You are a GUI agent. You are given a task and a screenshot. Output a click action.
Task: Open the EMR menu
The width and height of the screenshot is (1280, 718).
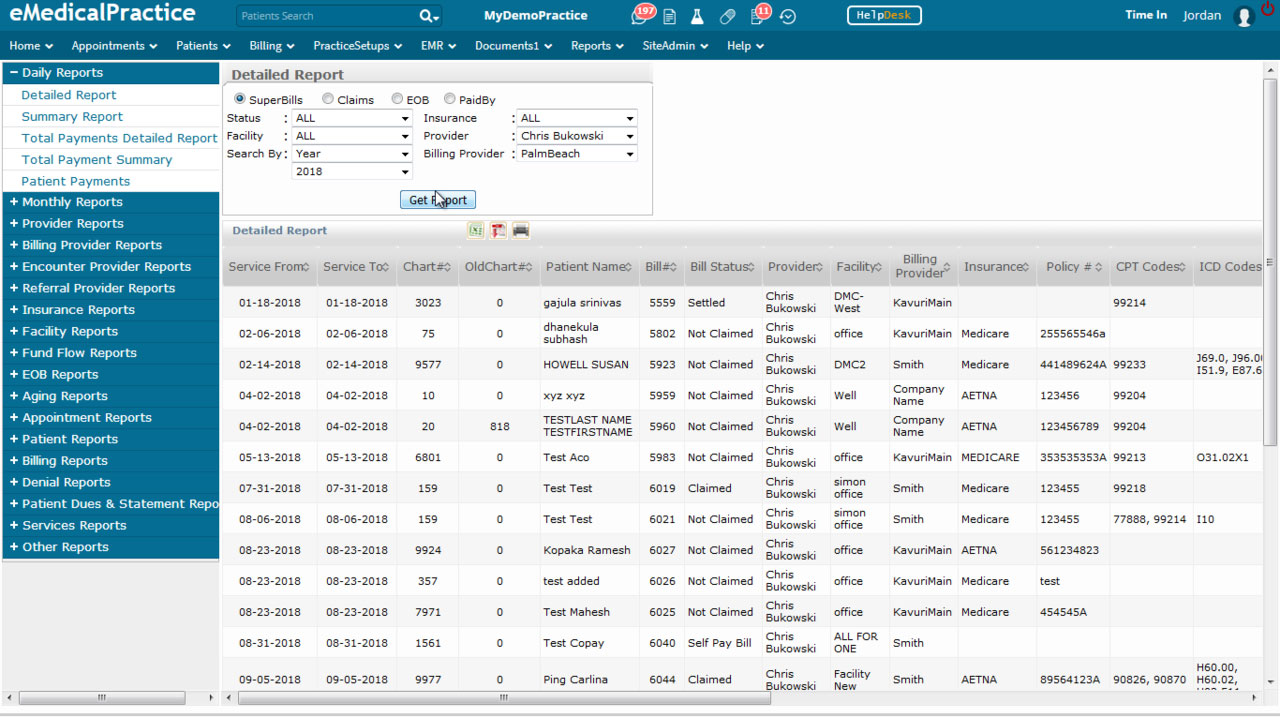438,46
